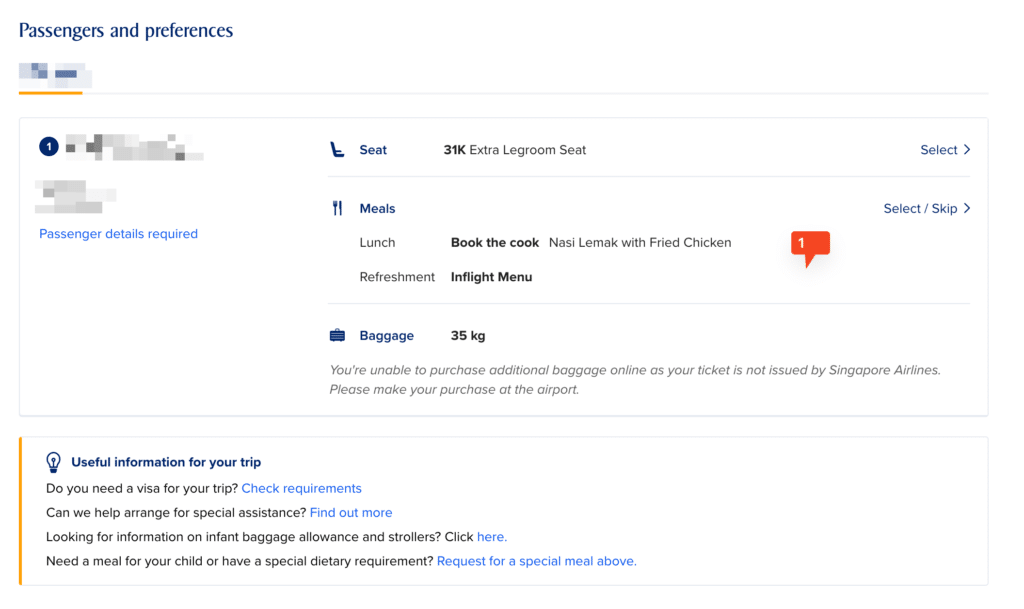Click the chevron arrow next to Select / Skip
Screen dimensions: 1024x609
coord(967,208)
